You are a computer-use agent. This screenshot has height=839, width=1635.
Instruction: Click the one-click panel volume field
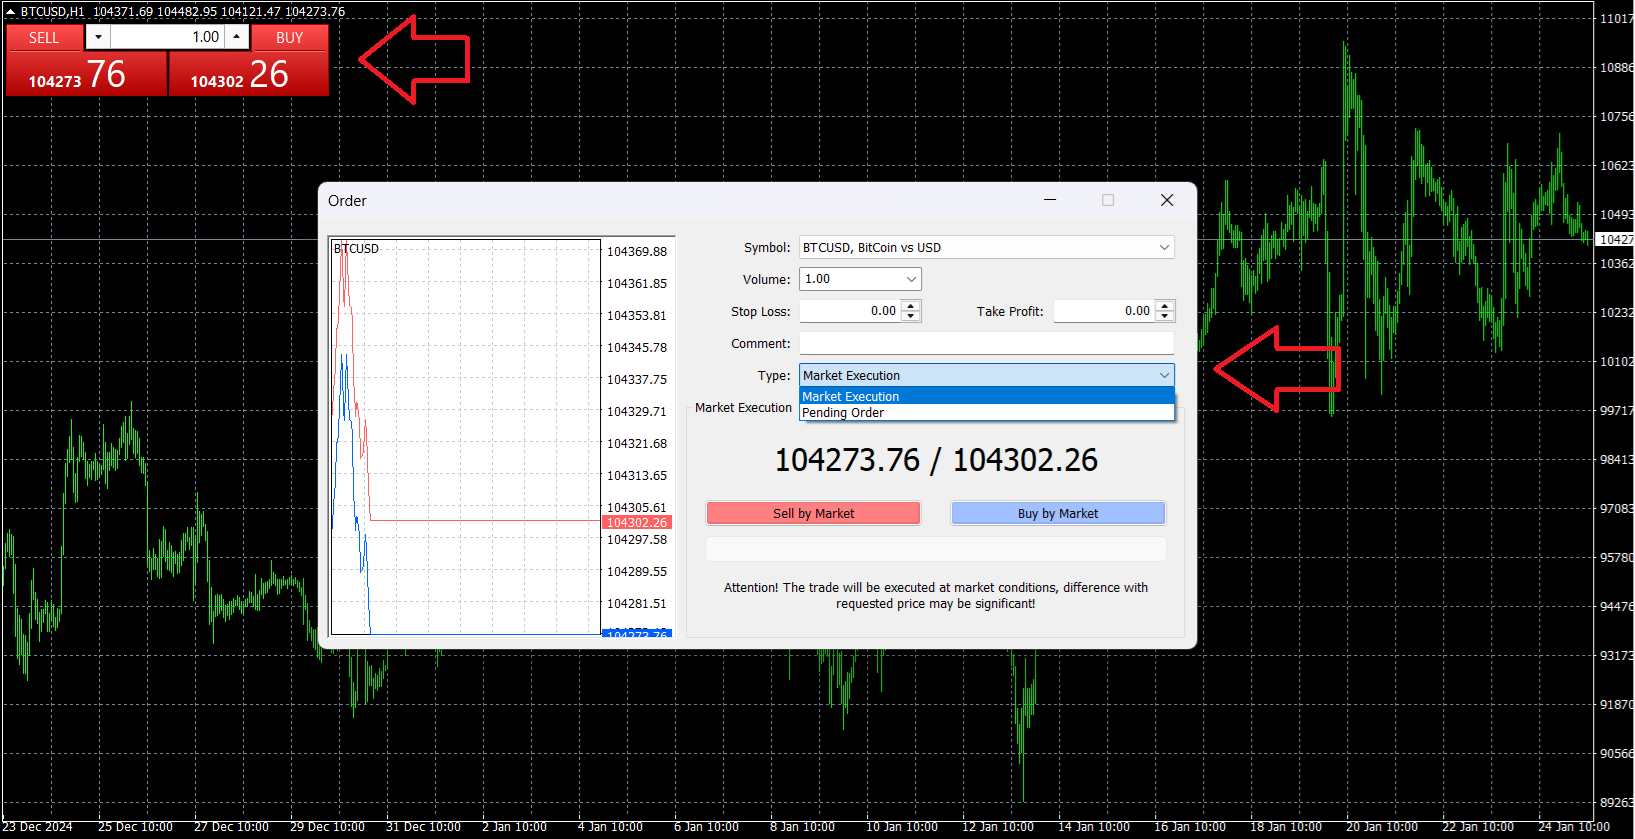(x=166, y=37)
